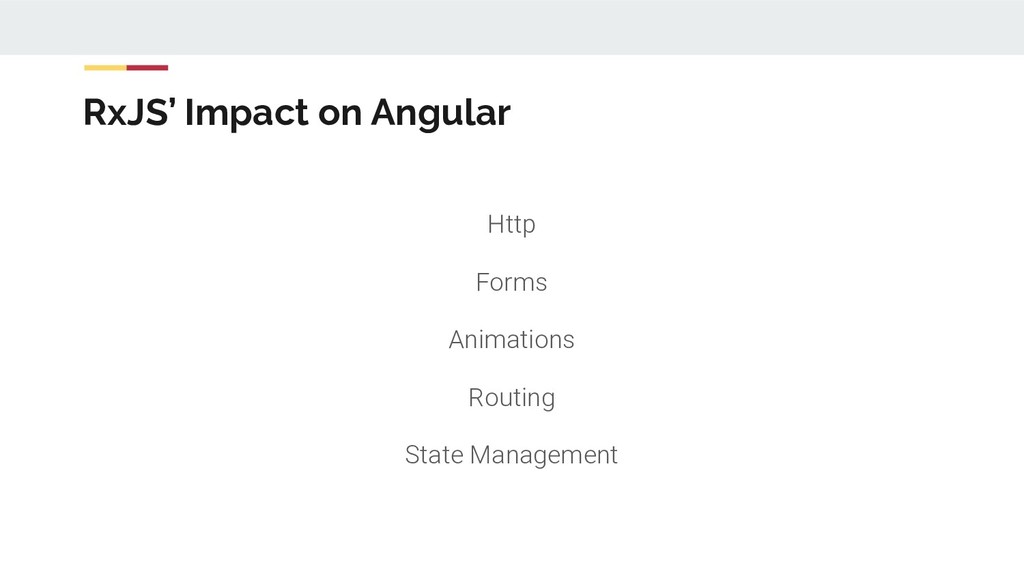Click the word Management in the list
Image resolution: width=1024 pixels, height=576 pixels.
click(x=544, y=455)
